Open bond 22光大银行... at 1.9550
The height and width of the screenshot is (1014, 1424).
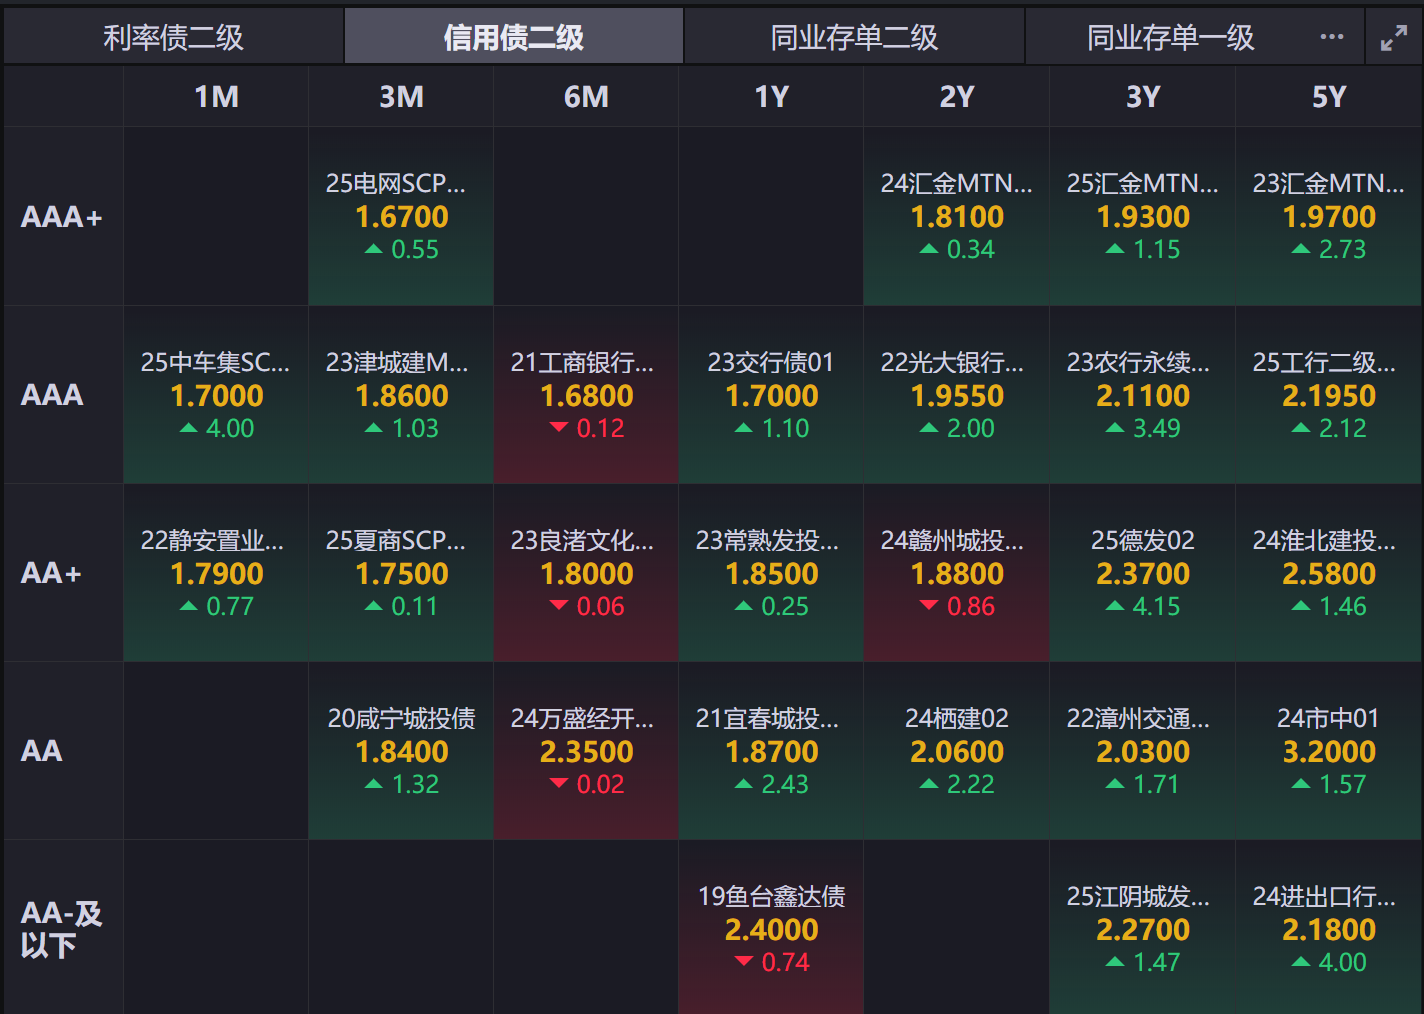click(x=957, y=395)
